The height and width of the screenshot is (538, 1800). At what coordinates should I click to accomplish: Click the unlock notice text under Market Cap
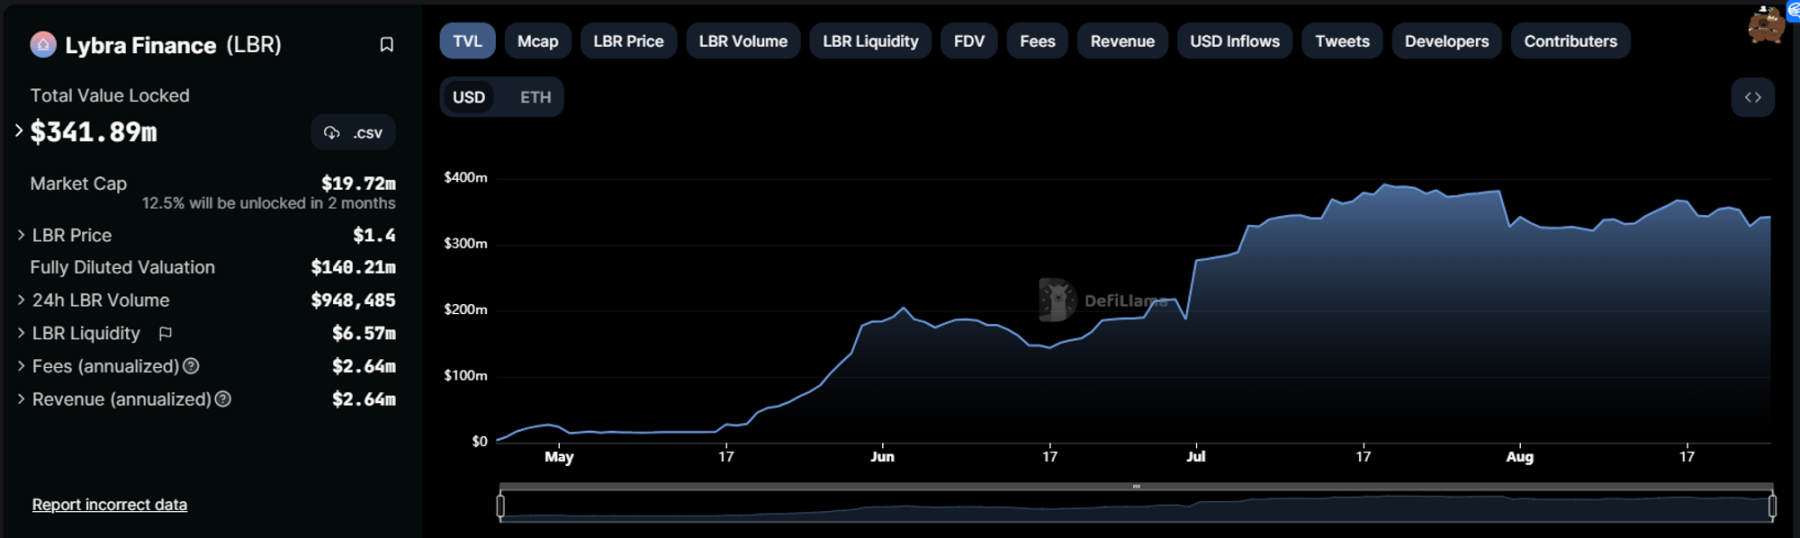click(x=268, y=203)
